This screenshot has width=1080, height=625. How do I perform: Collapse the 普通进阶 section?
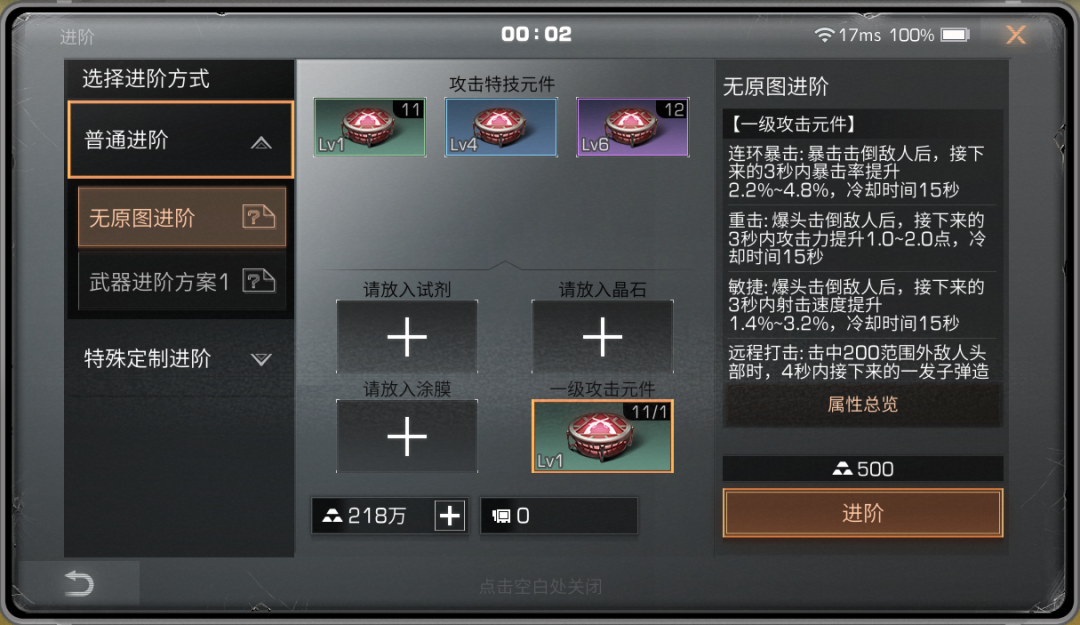pos(180,140)
